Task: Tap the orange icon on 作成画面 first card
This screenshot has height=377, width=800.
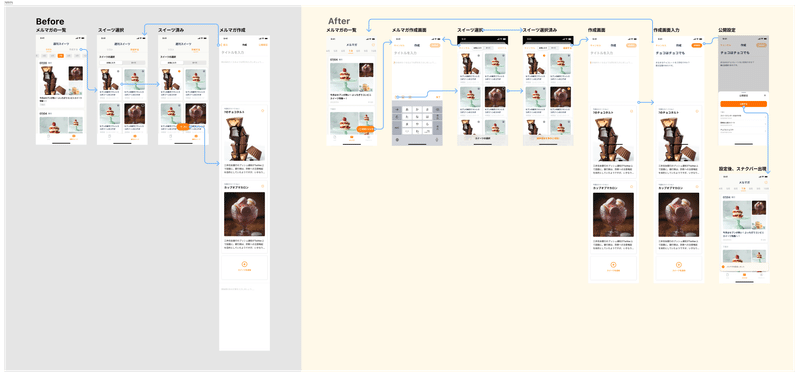Action: point(631,111)
